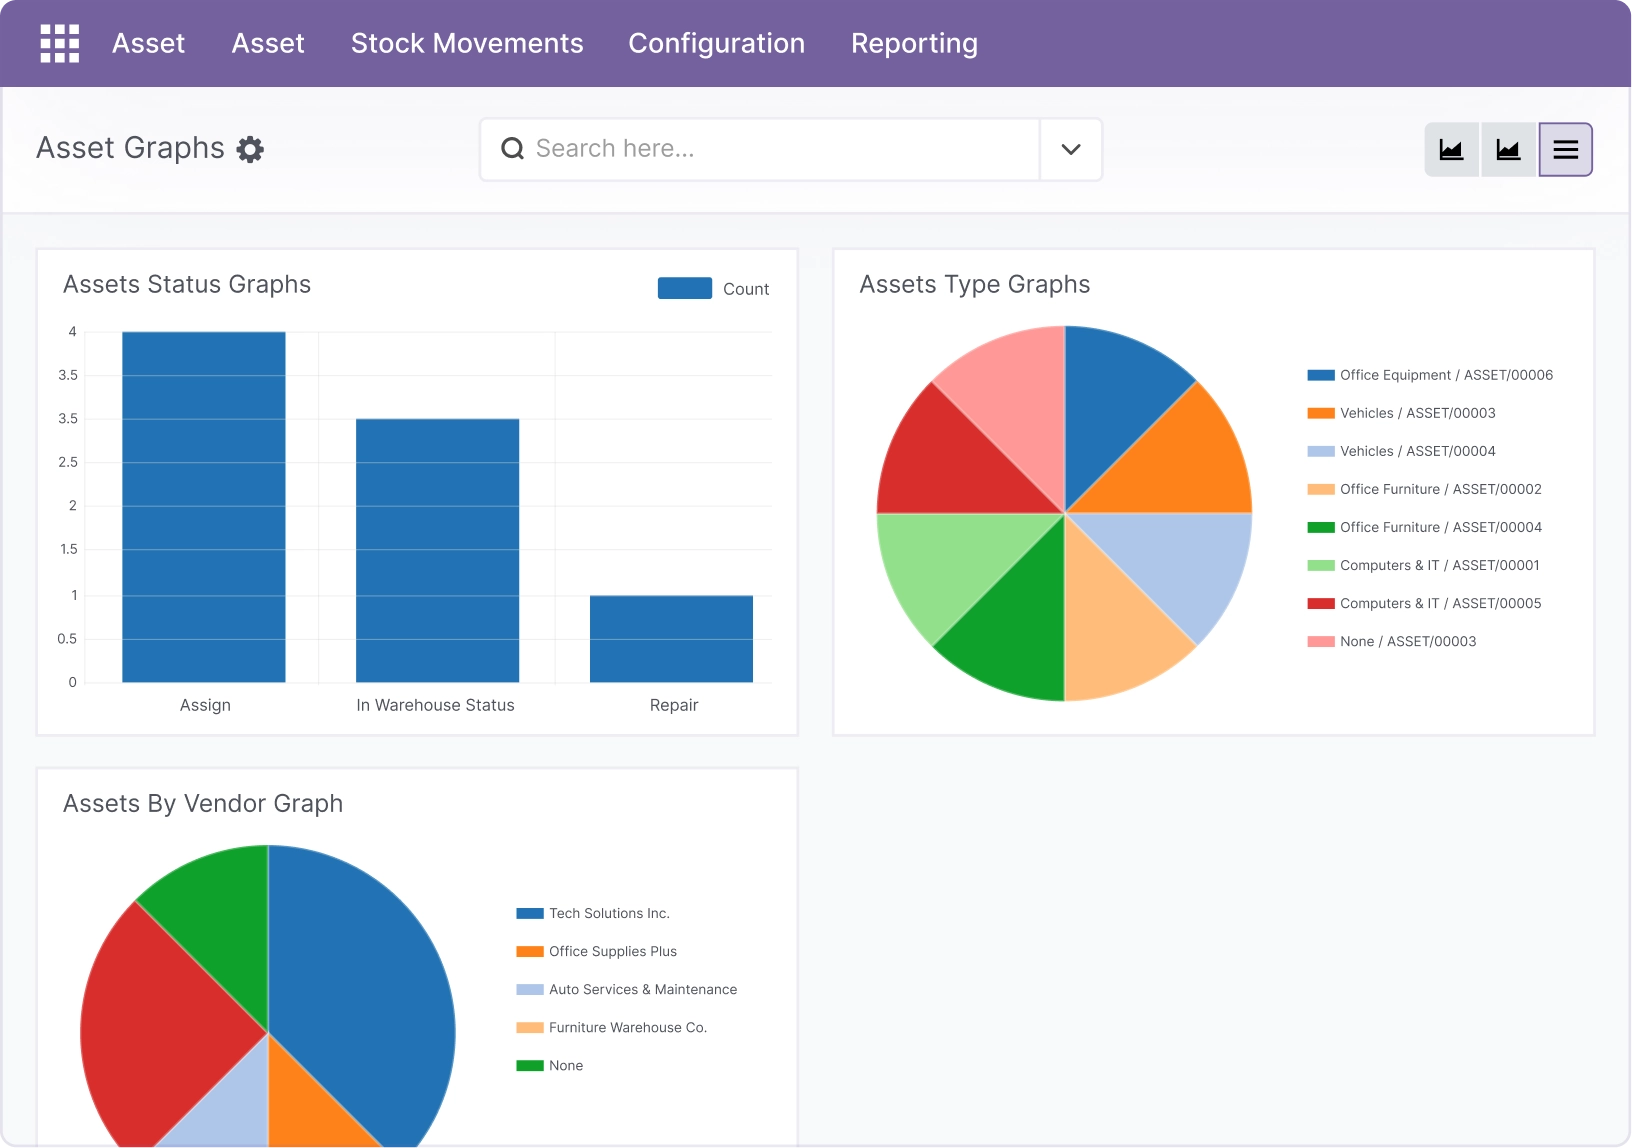Toggle Office Equipment / ASSET/00006 legend swatch
1632x1148 pixels.
tap(1321, 375)
